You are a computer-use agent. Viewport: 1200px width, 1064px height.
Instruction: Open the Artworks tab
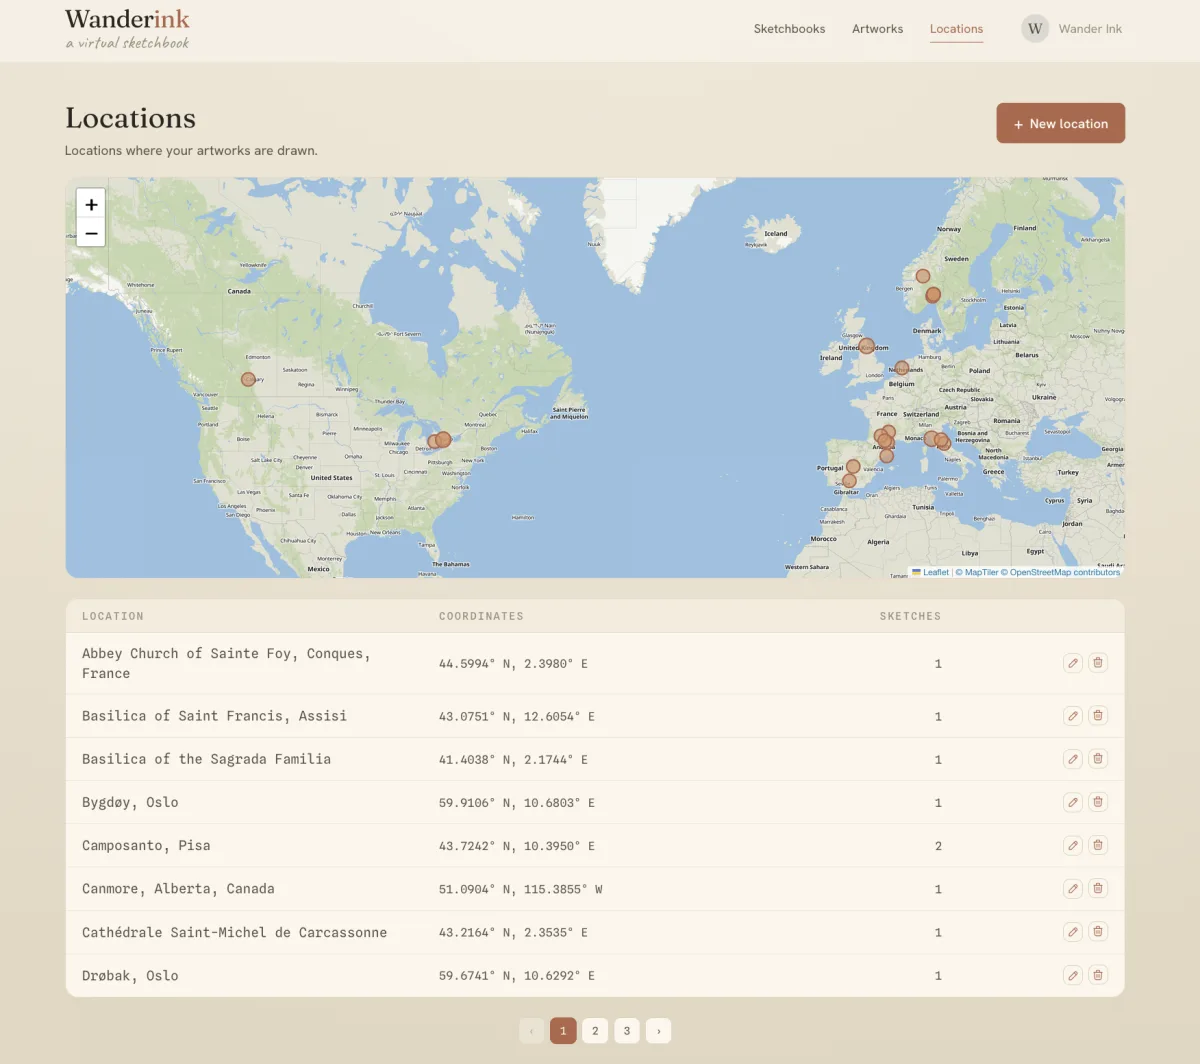tap(877, 29)
